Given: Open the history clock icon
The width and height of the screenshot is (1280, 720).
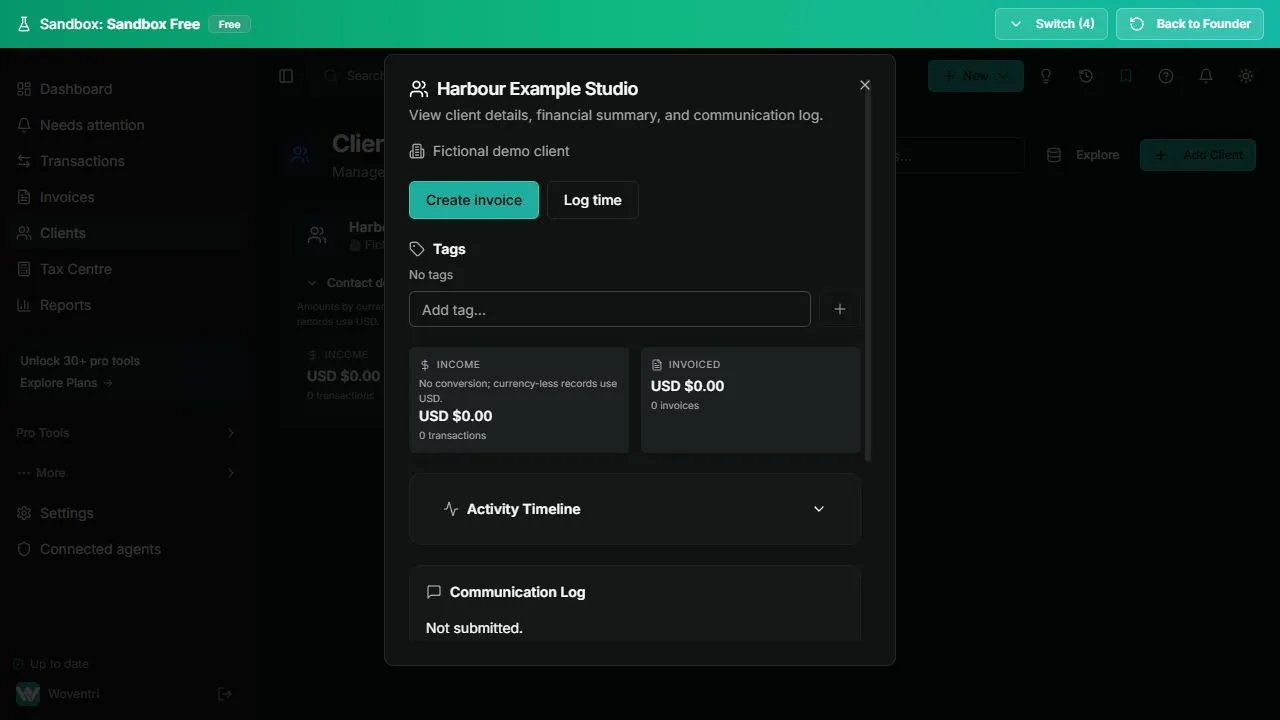Looking at the screenshot, I should [x=1086, y=76].
